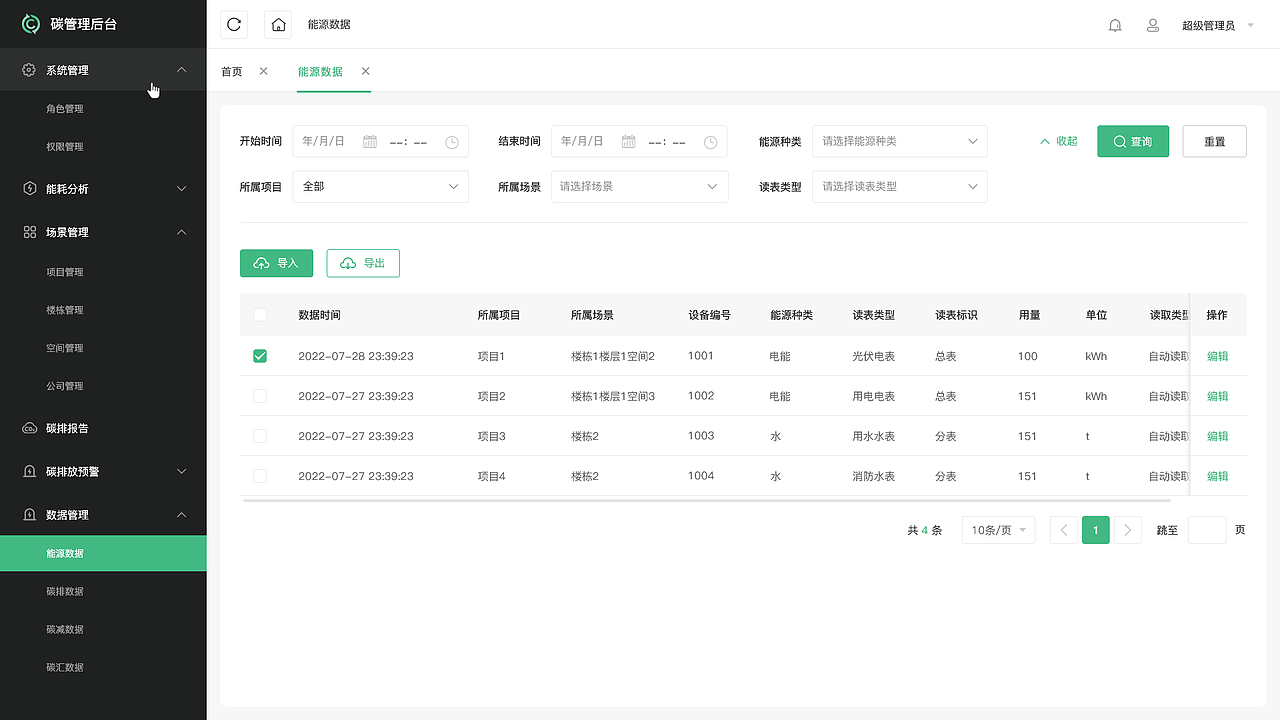This screenshot has width=1280, height=720.
Task: Open the 超级管理员 account dropdown
Action: pos(1218,25)
